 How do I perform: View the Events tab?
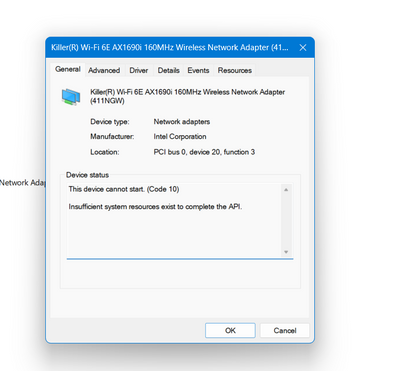coord(198,70)
